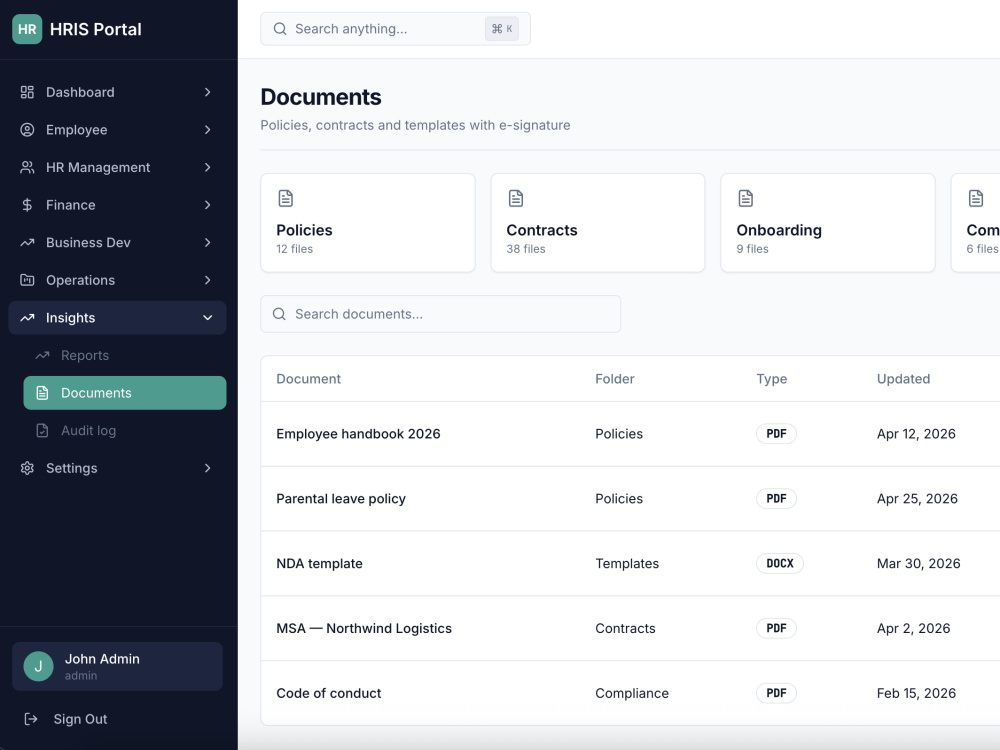Open the John Admin profile card
Image resolution: width=1000 pixels, height=750 pixels.
tap(117, 666)
